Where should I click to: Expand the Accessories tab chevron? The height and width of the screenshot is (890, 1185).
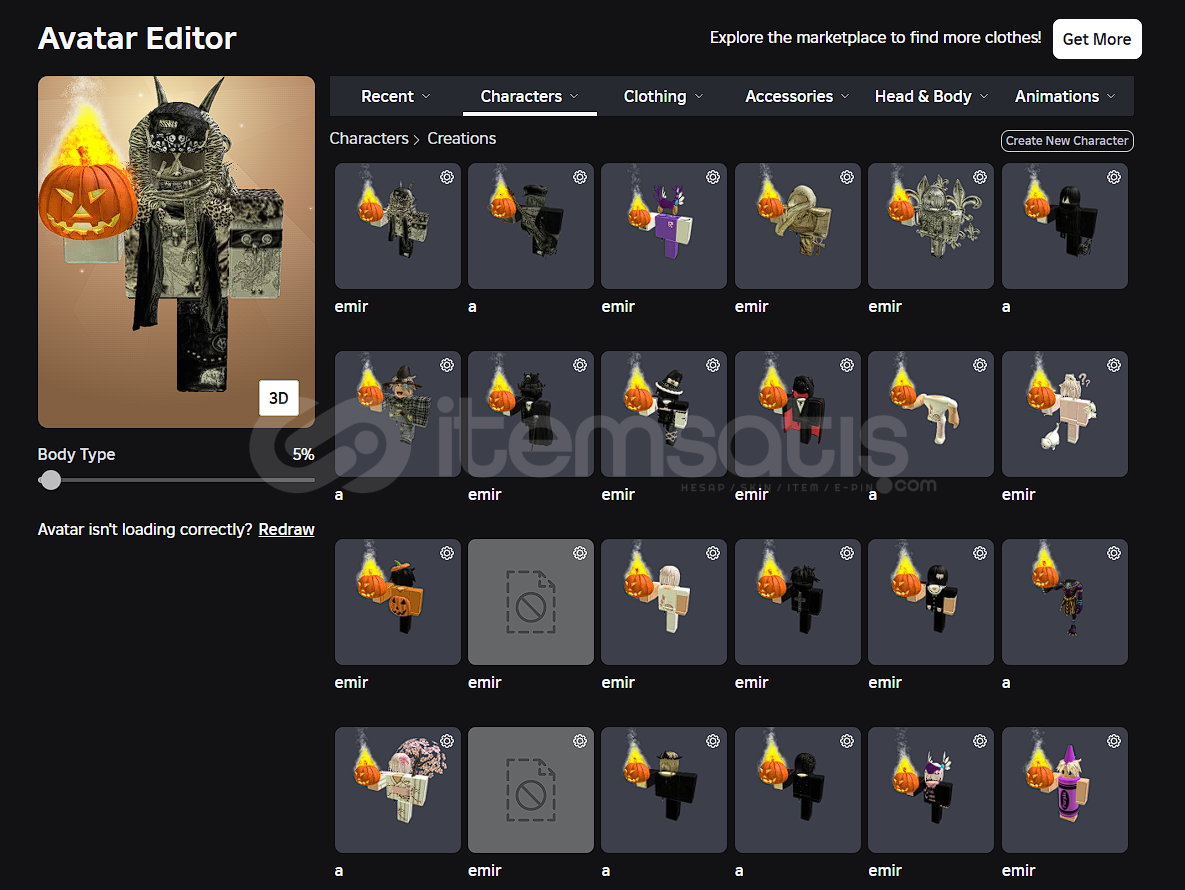(845, 97)
